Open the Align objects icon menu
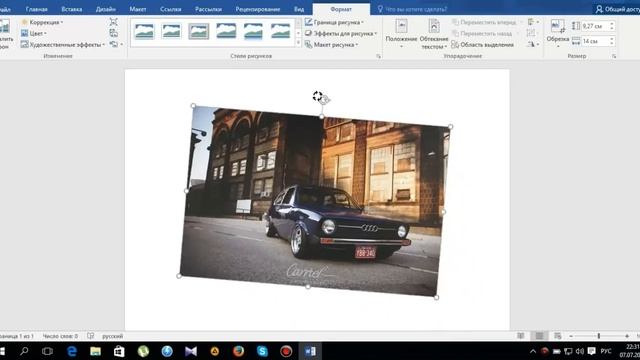 point(533,22)
